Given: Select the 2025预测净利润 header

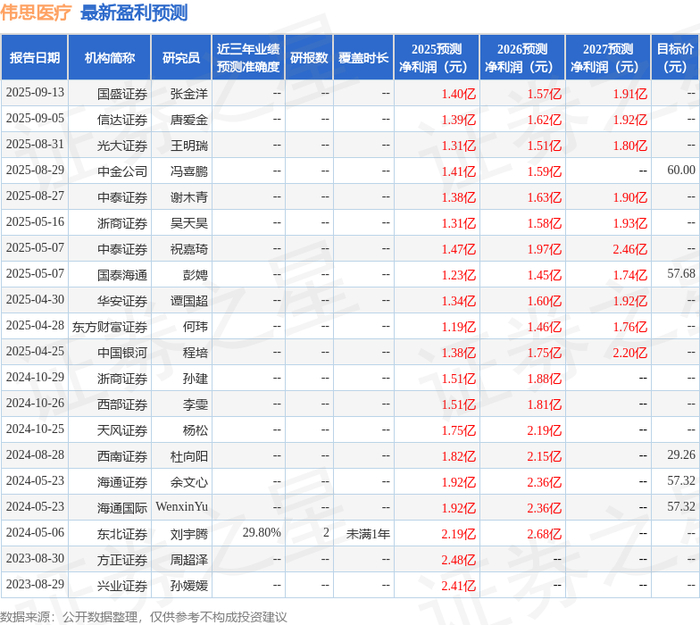Looking at the screenshot, I should [x=437, y=58].
